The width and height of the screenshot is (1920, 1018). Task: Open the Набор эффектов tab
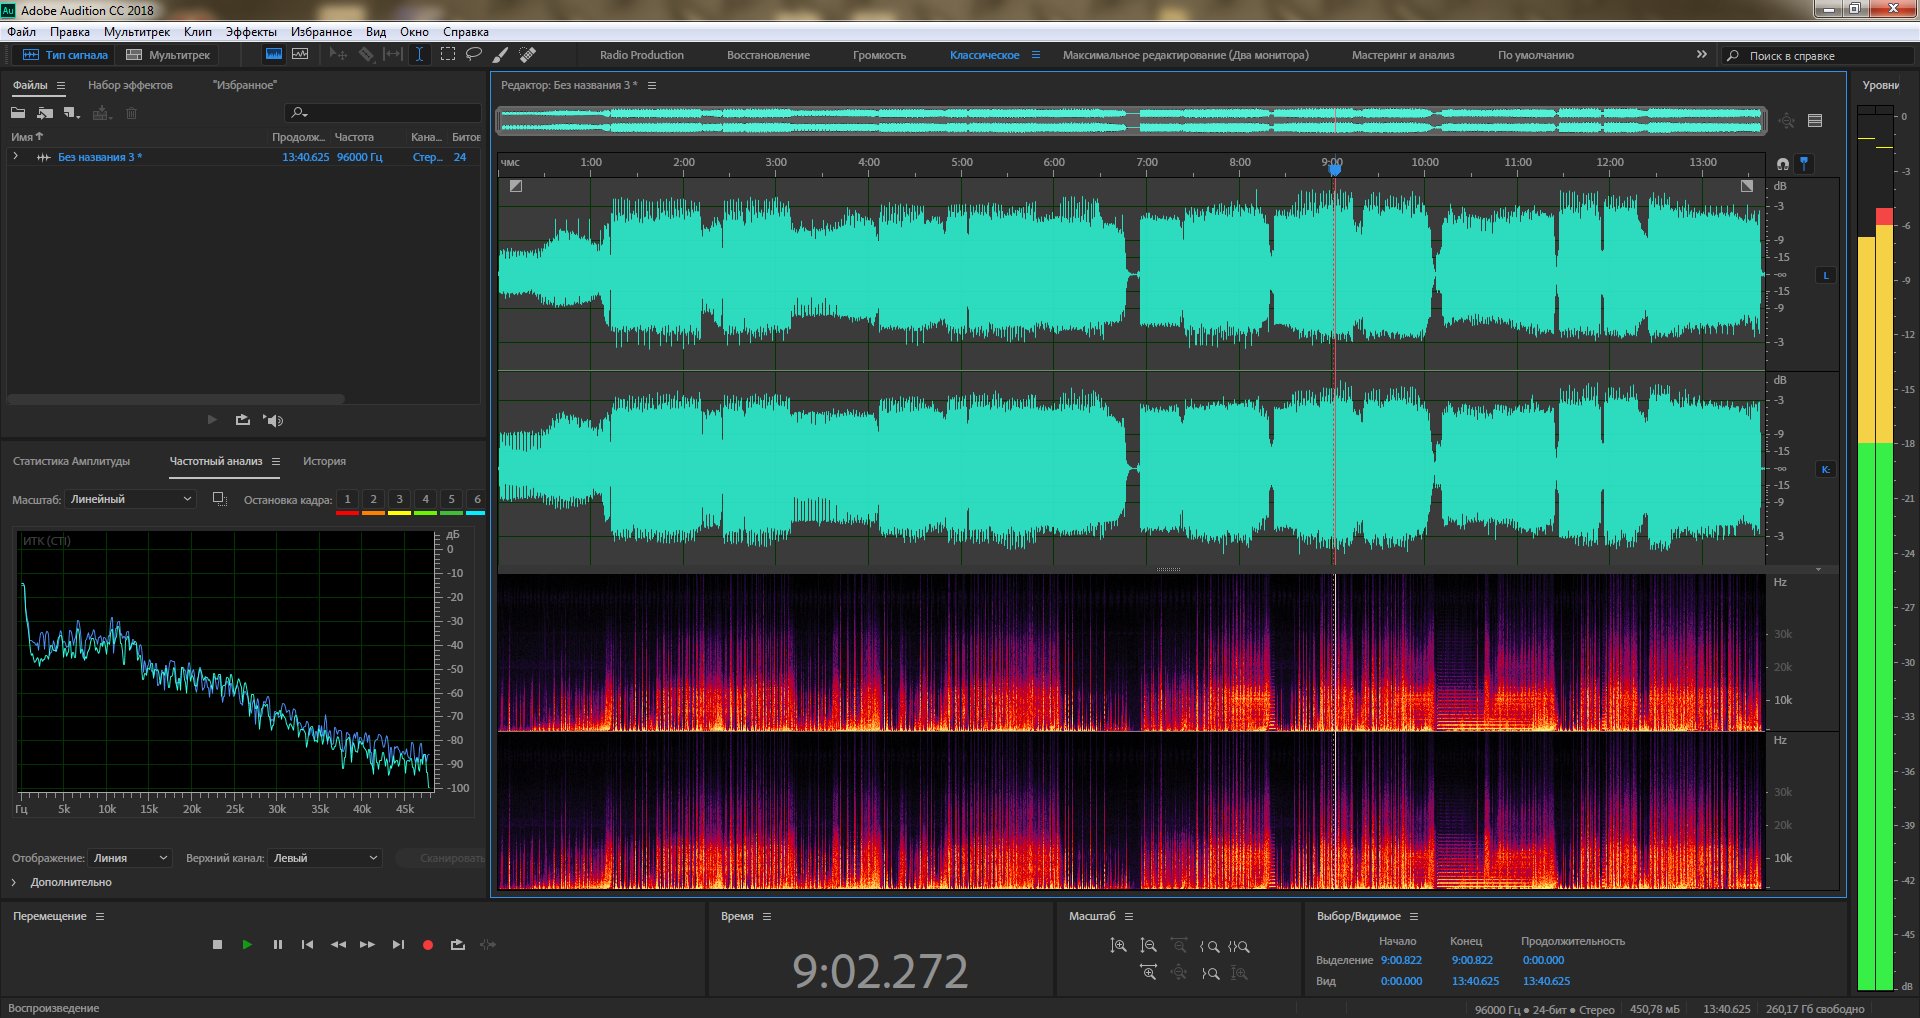pyautogui.click(x=130, y=85)
